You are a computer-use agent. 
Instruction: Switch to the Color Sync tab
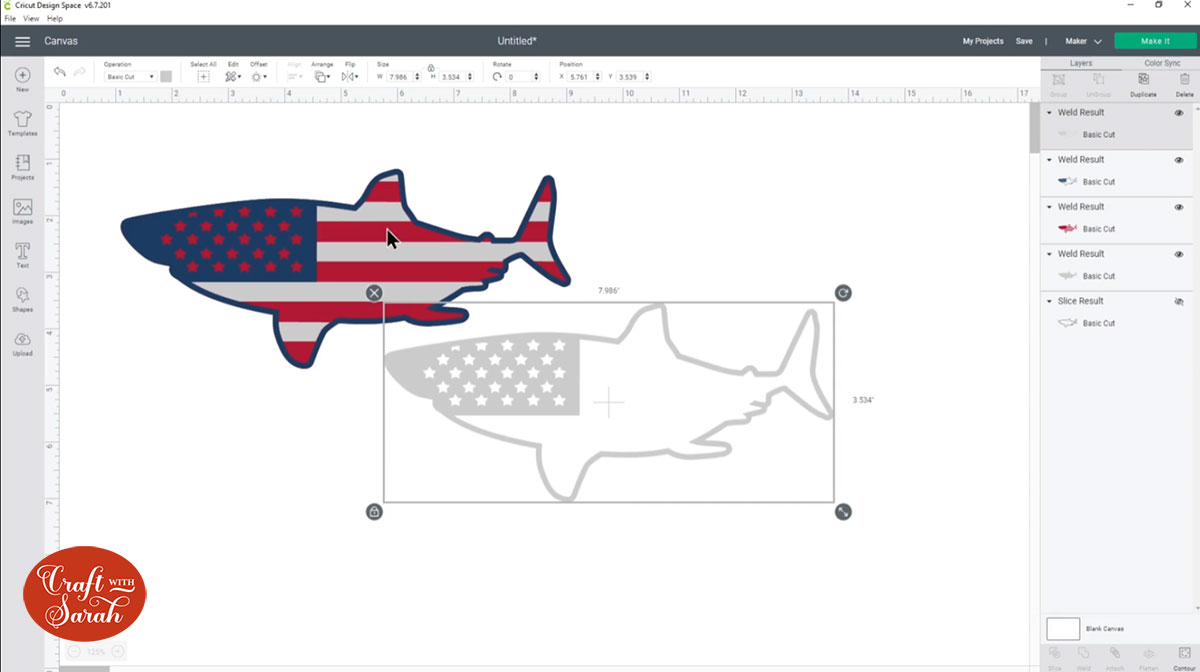pos(1162,63)
